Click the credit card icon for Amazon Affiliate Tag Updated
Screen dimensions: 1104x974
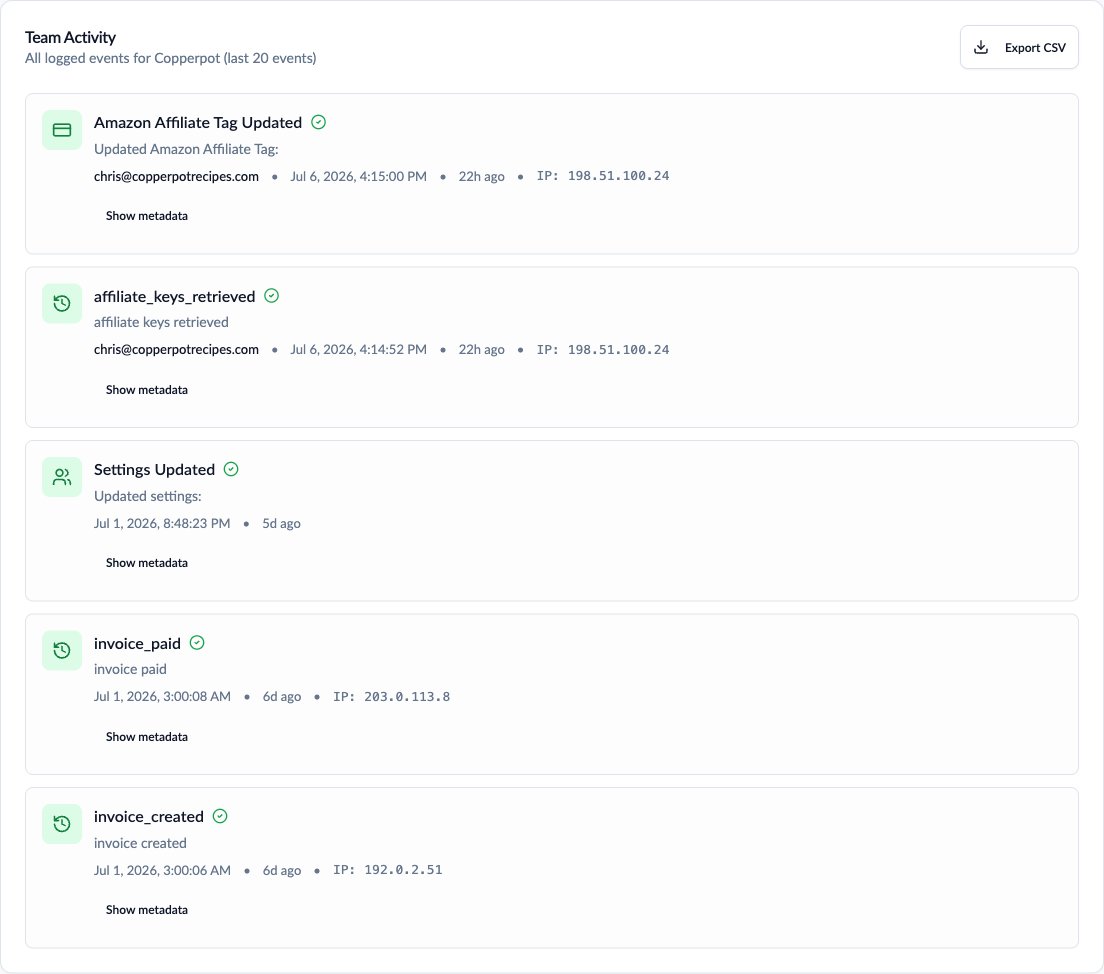(x=62, y=130)
